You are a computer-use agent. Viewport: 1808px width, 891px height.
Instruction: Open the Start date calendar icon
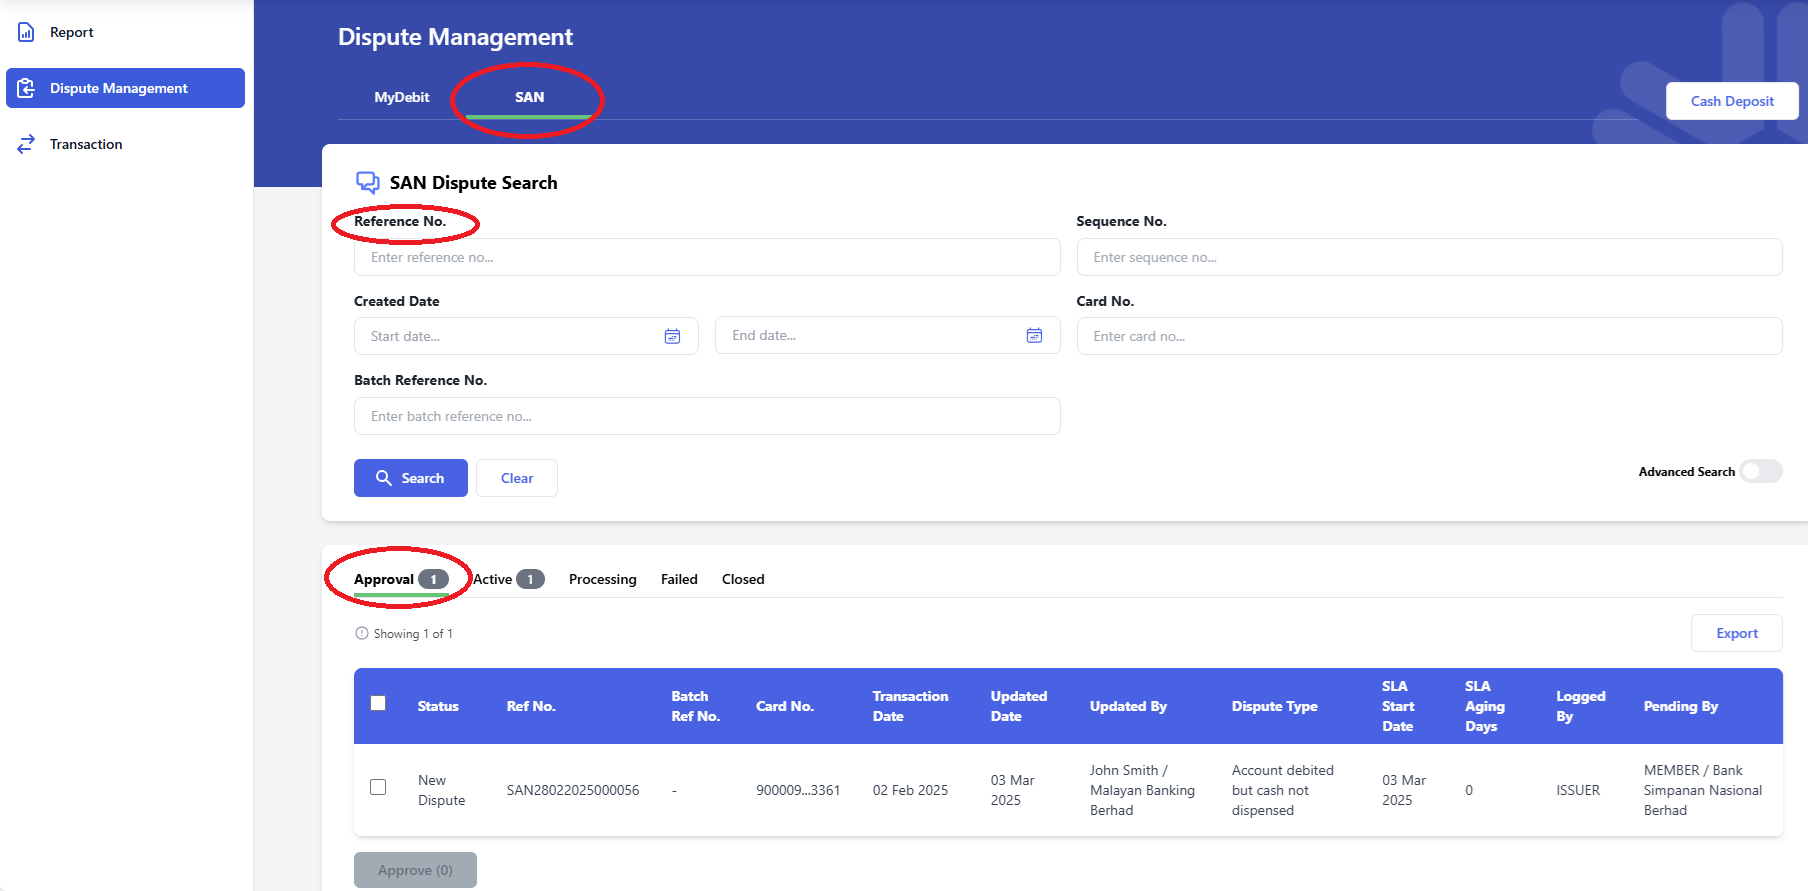coord(672,336)
